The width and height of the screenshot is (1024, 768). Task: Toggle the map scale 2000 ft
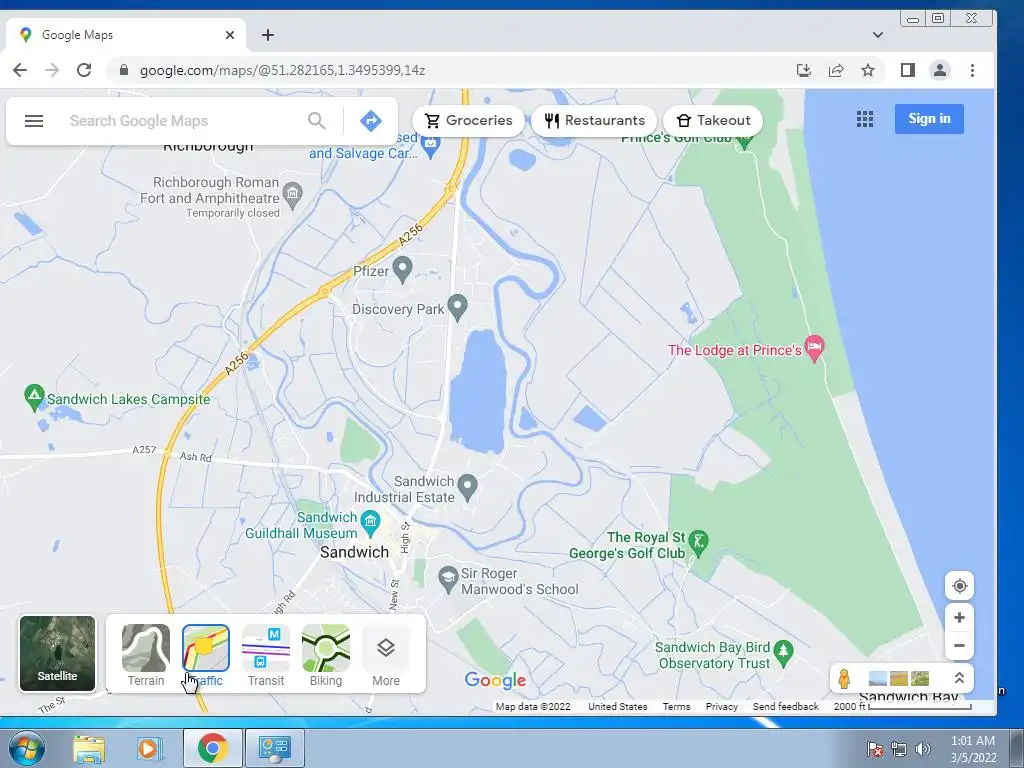903,707
